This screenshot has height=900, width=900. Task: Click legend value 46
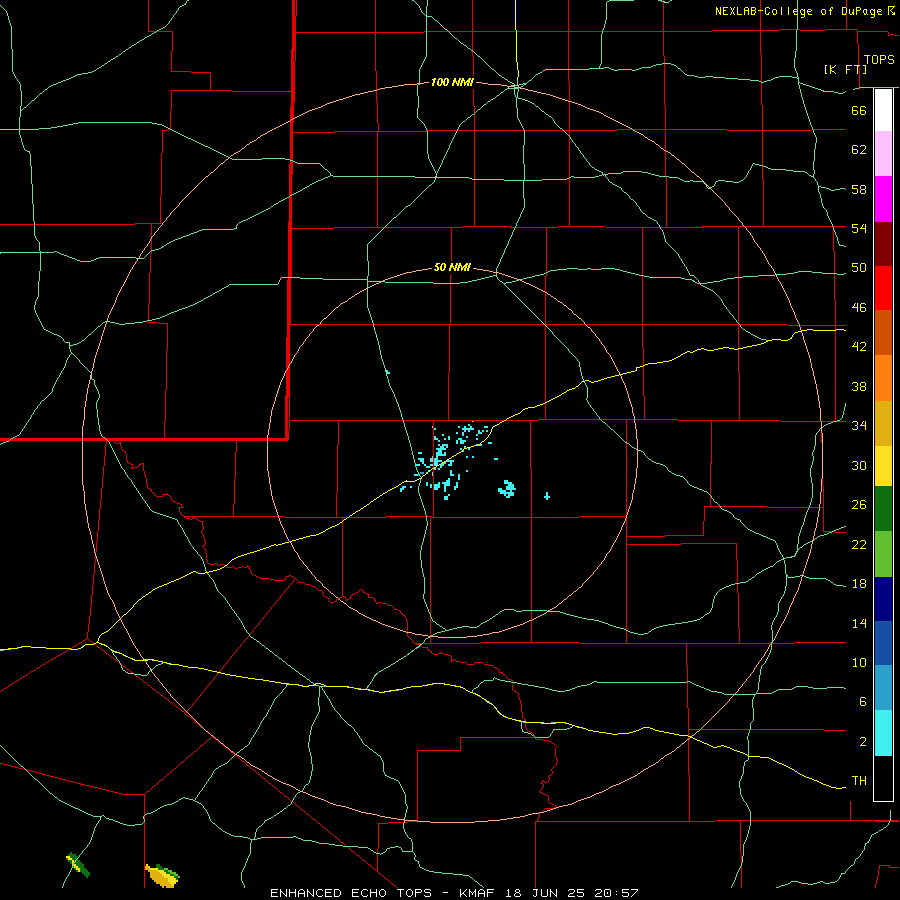click(859, 308)
